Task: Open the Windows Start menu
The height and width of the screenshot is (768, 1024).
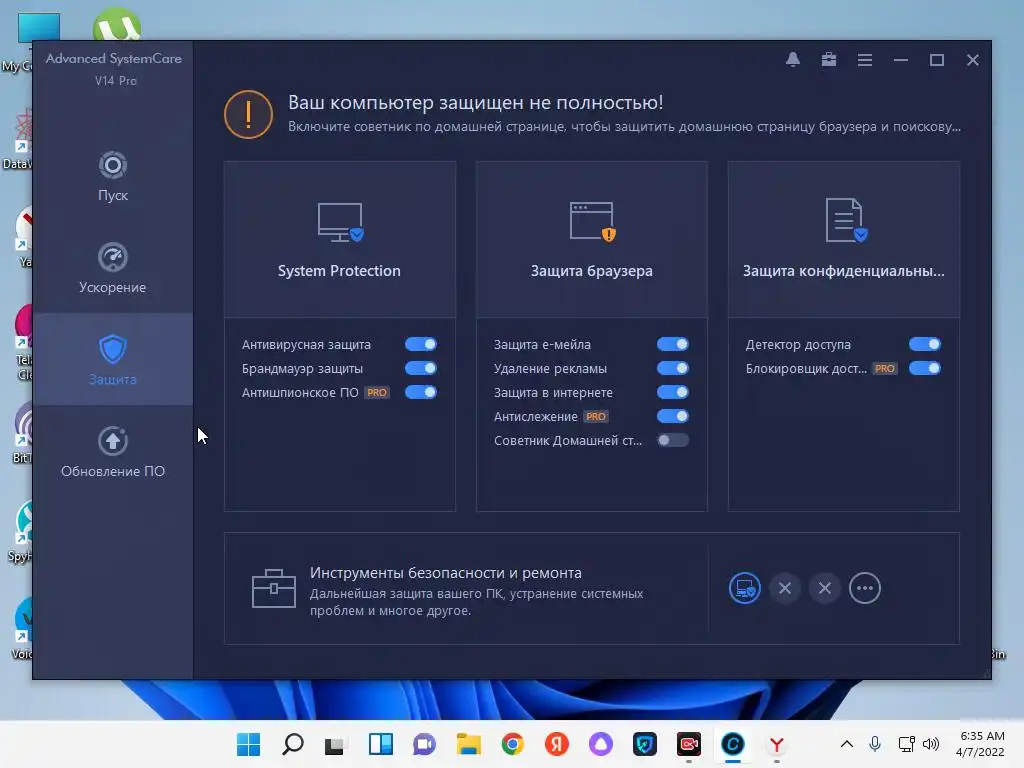Action: pos(248,744)
